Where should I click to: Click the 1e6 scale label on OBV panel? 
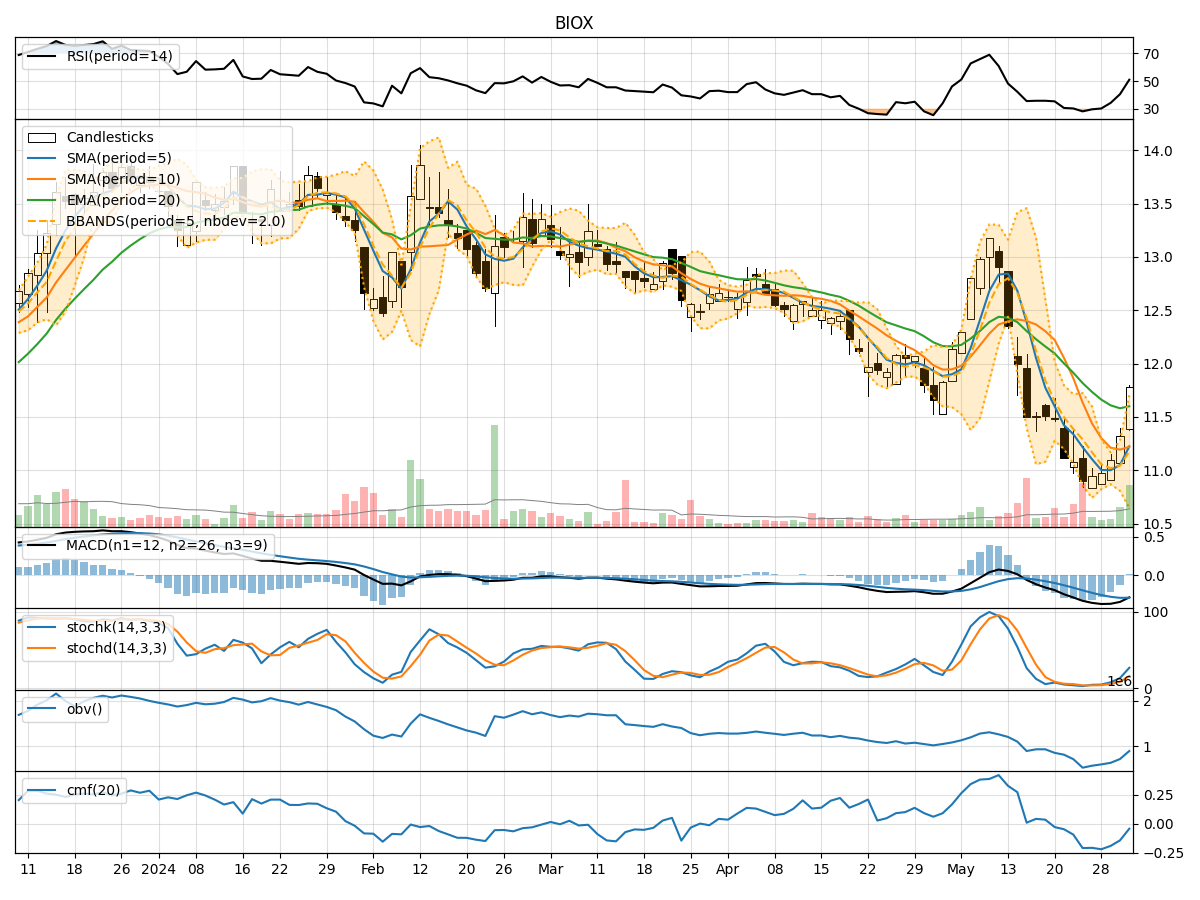pos(1119,682)
